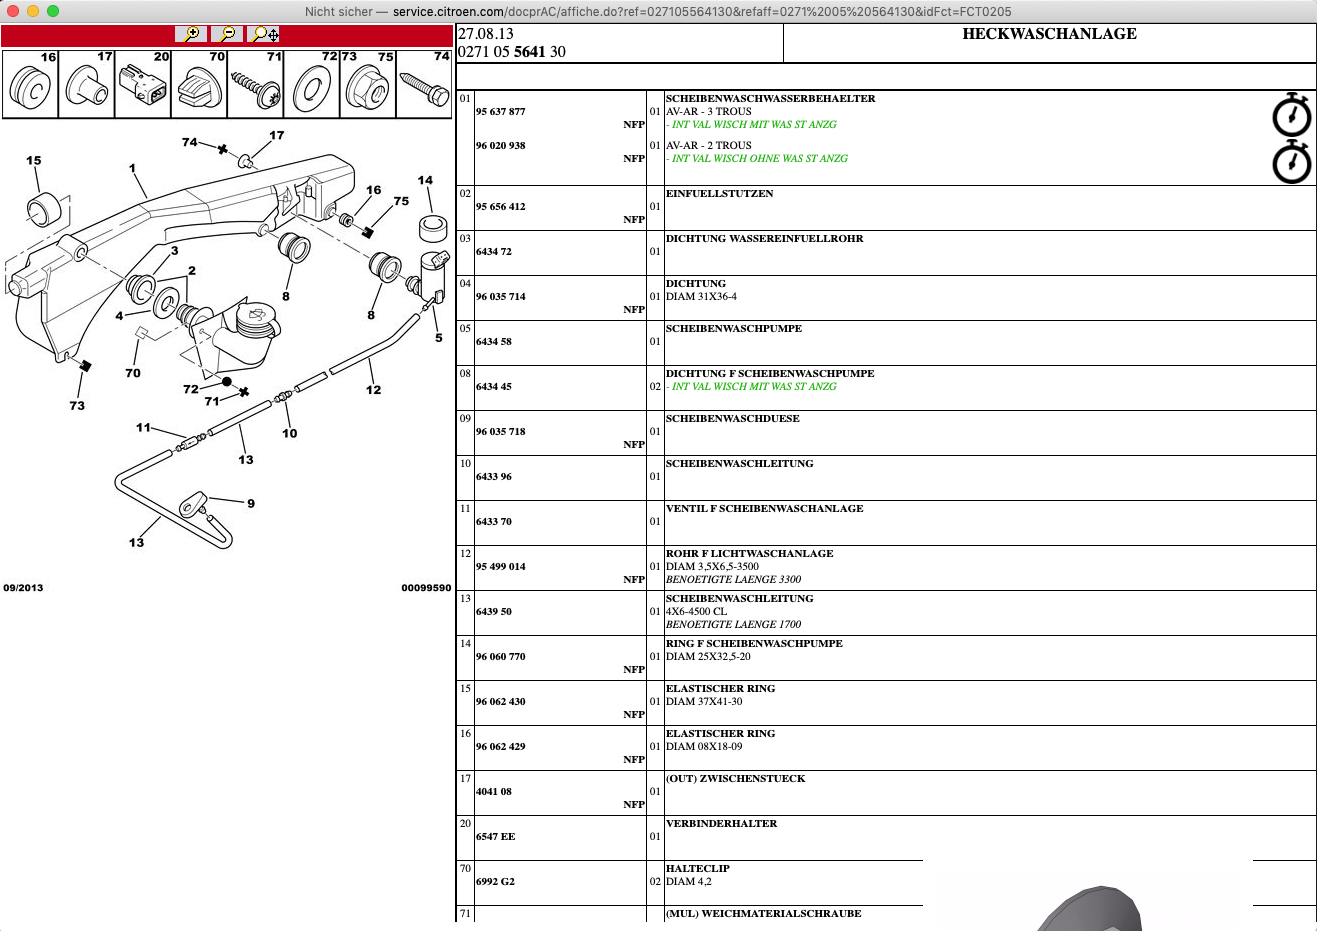Open part thumbnail 17 spacer piece
The image size is (1317, 931).
87,84
